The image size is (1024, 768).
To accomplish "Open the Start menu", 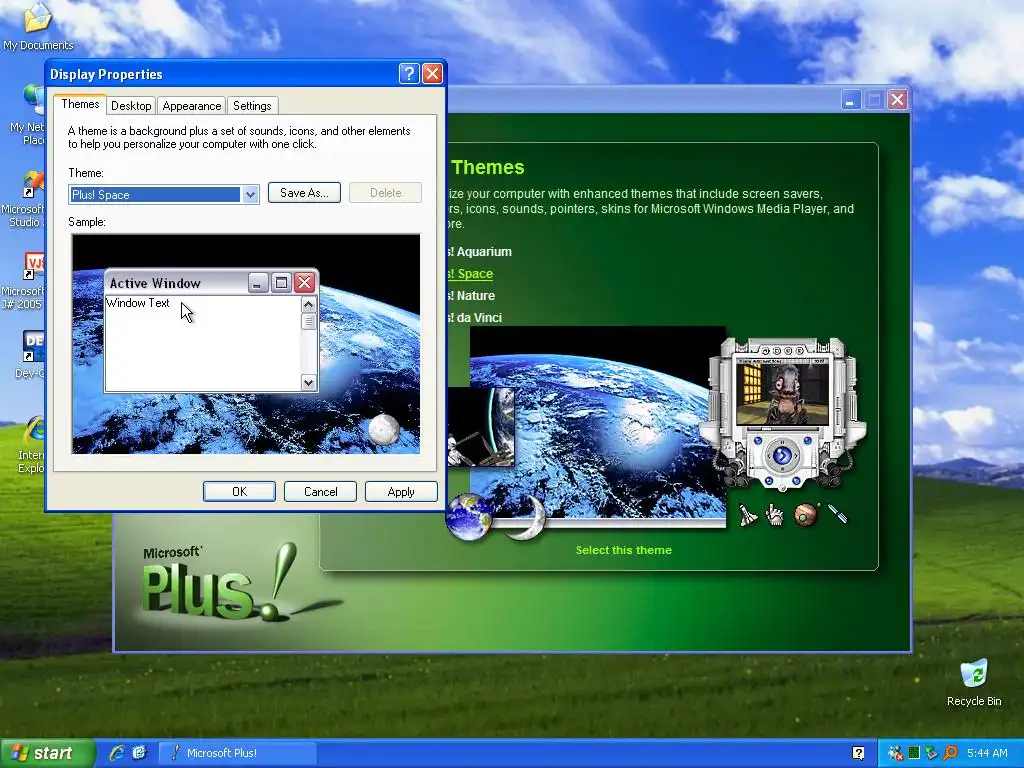I will (x=46, y=753).
